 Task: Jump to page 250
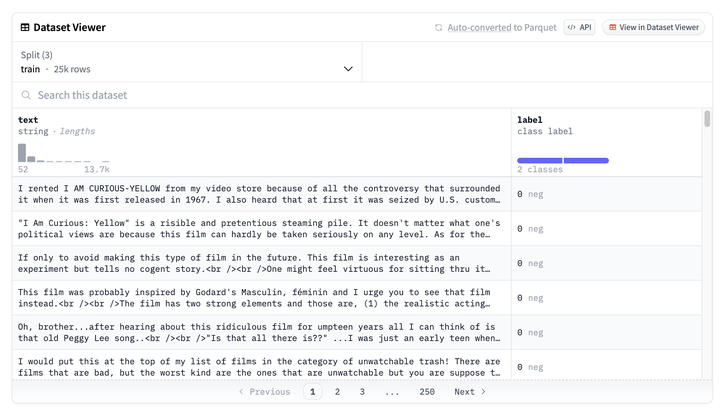pos(427,392)
